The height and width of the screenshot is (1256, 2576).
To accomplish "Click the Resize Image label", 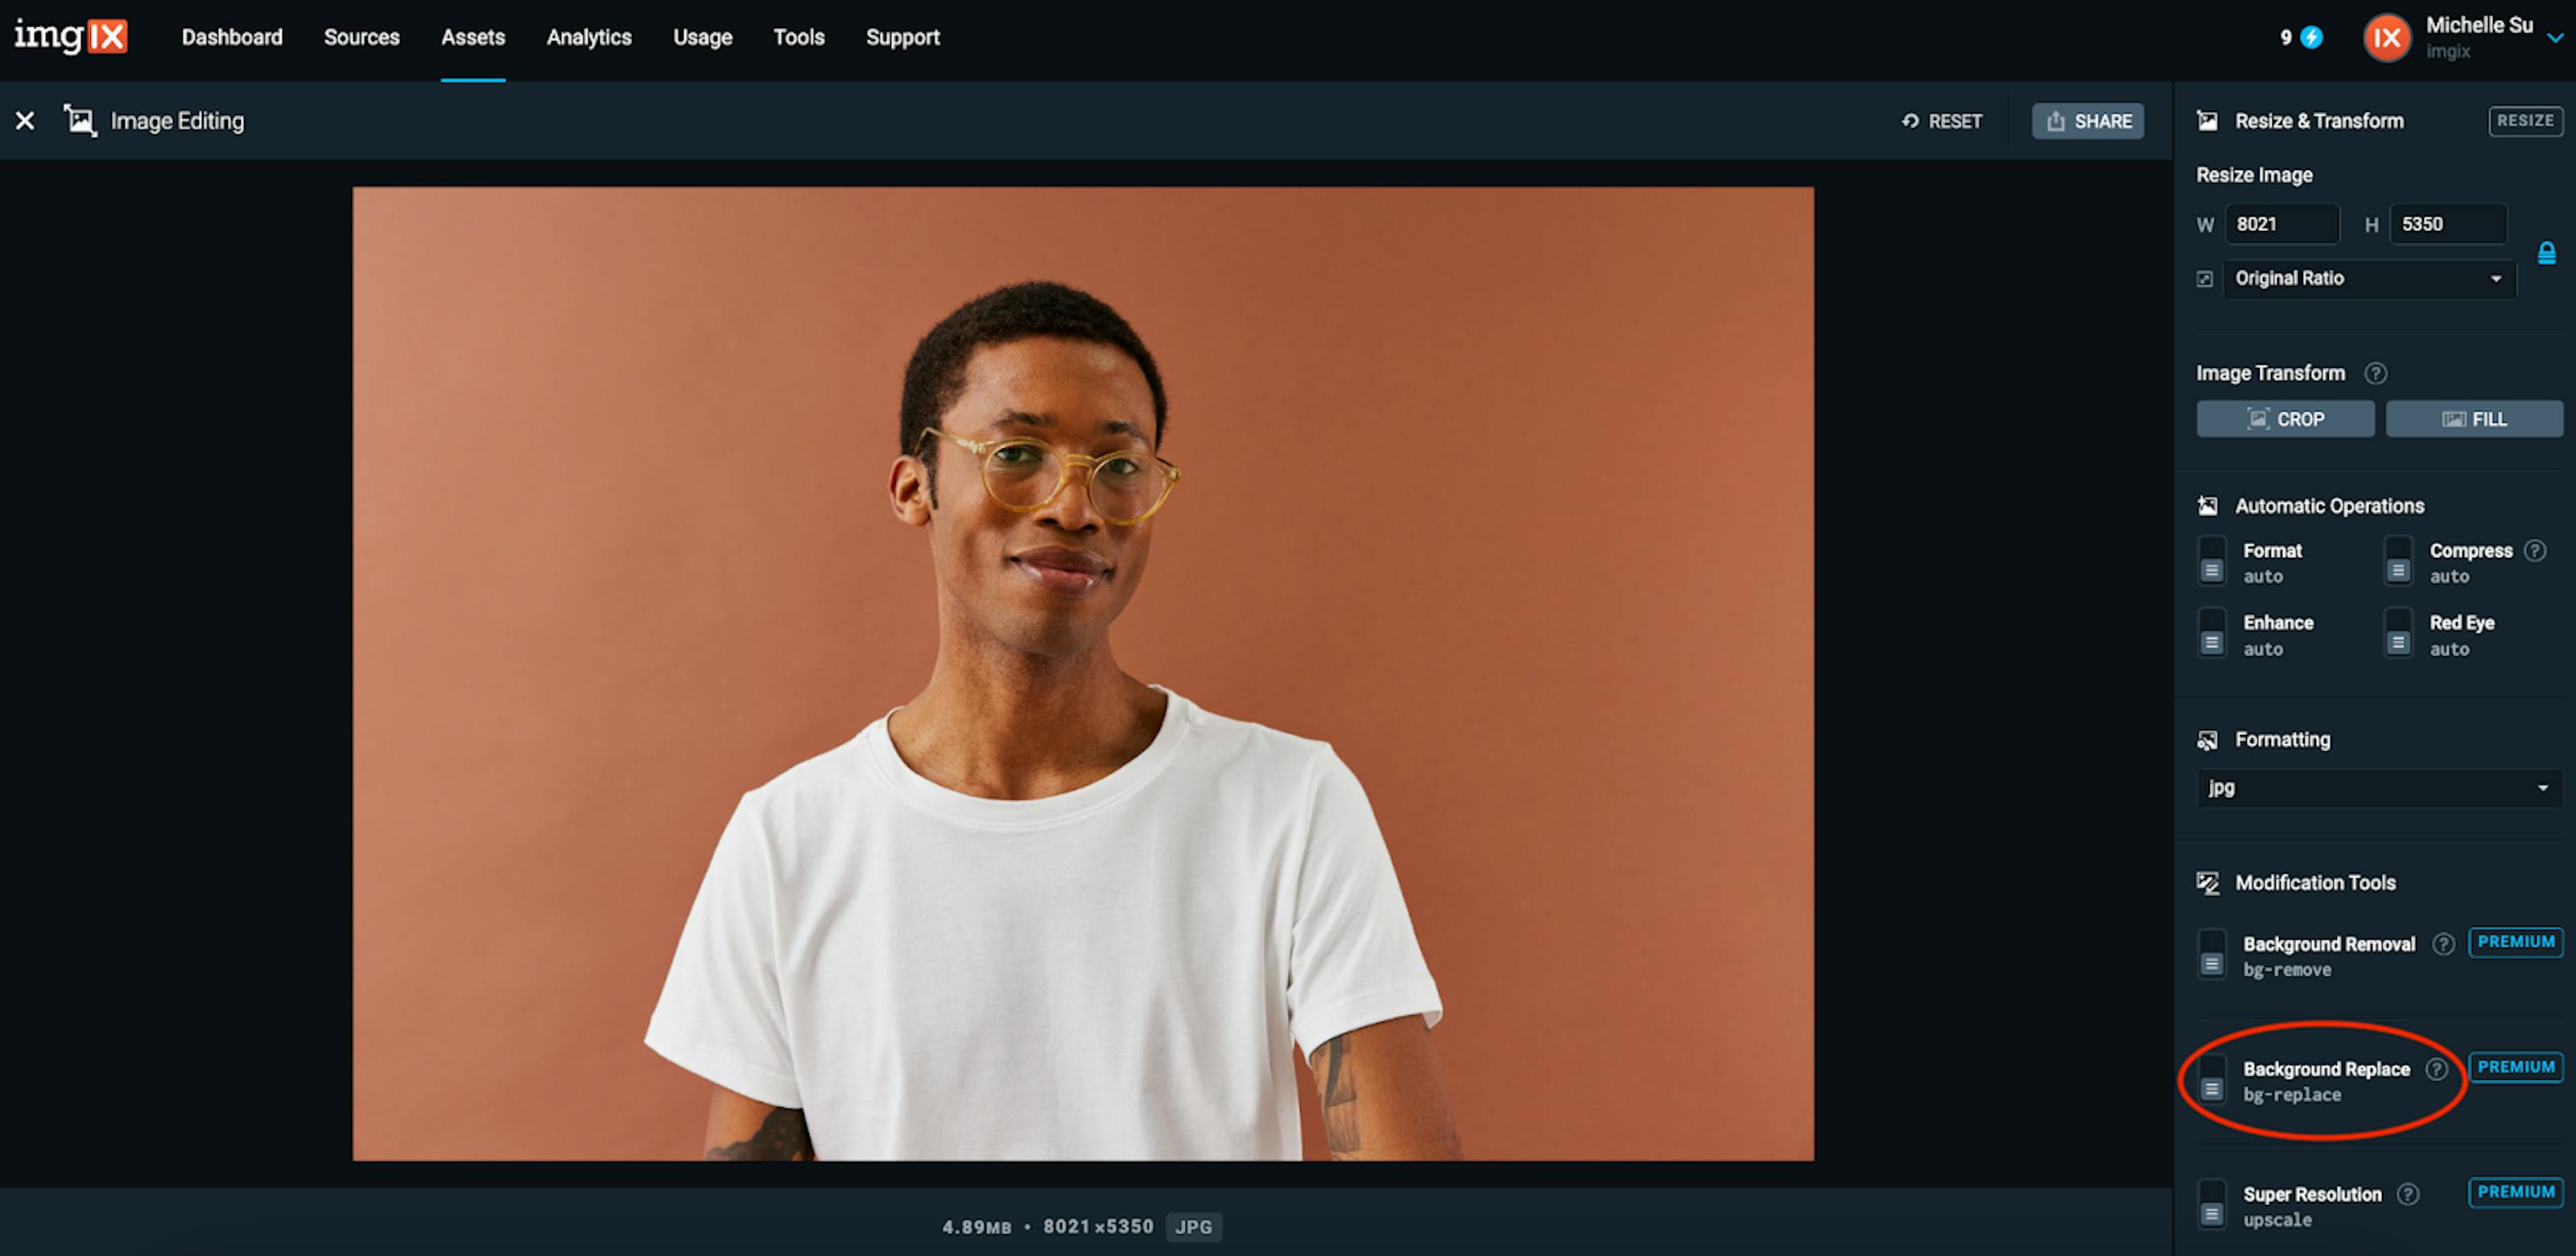I will coord(2254,175).
